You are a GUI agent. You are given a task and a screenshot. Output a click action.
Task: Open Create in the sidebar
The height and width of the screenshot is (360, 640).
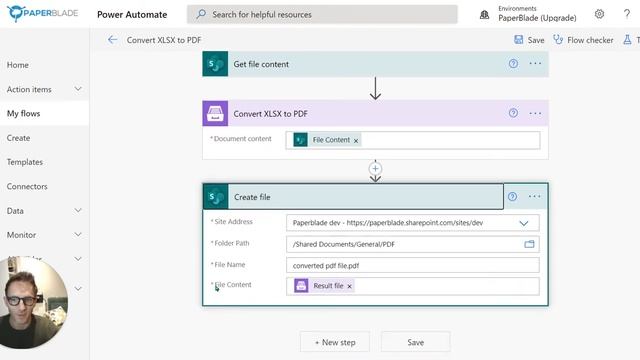(18, 138)
